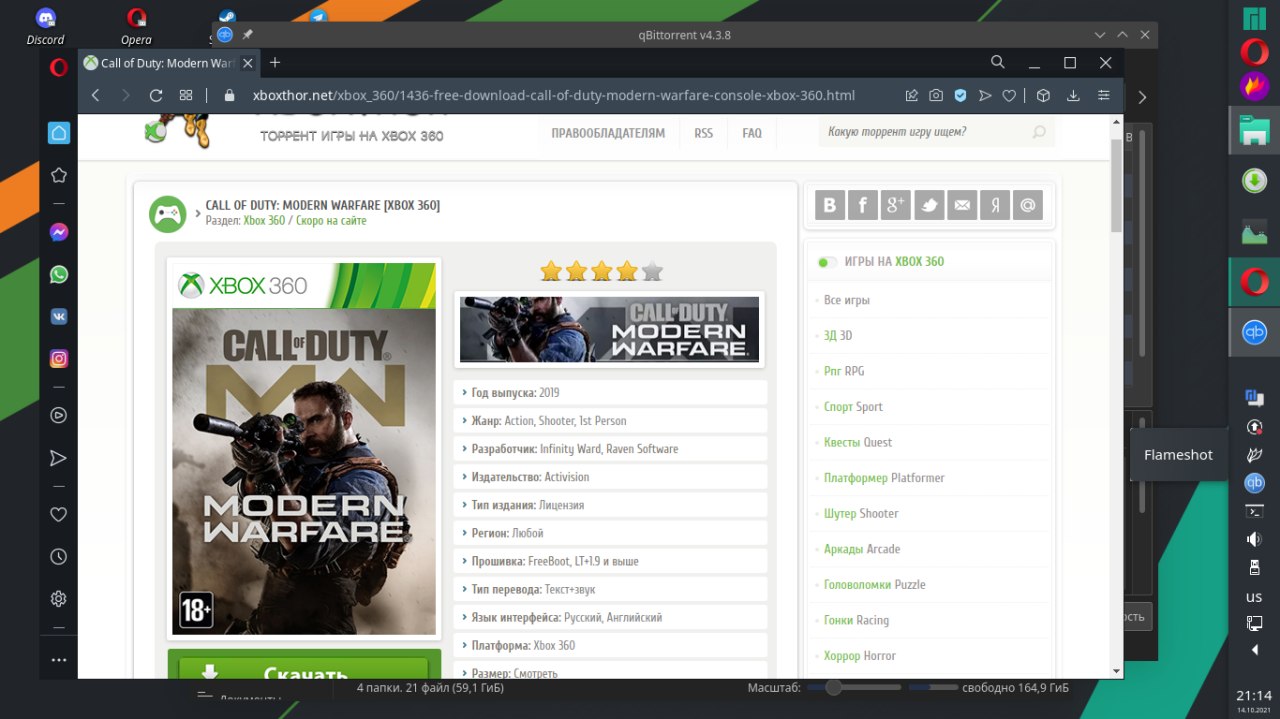Open three-dots sidebar setup

[59, 660]
